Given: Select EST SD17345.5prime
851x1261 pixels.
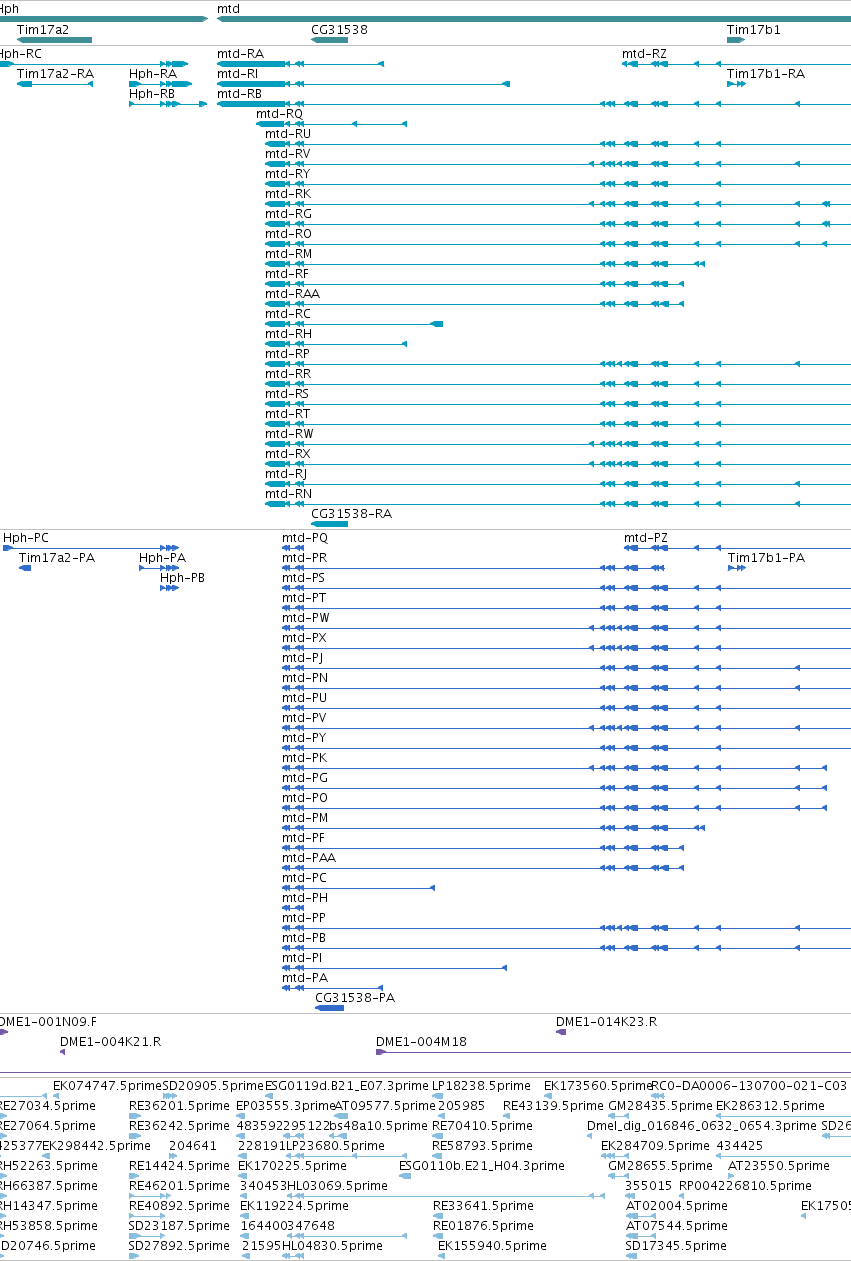Looking at the screenshot, I should (676, 1246).
